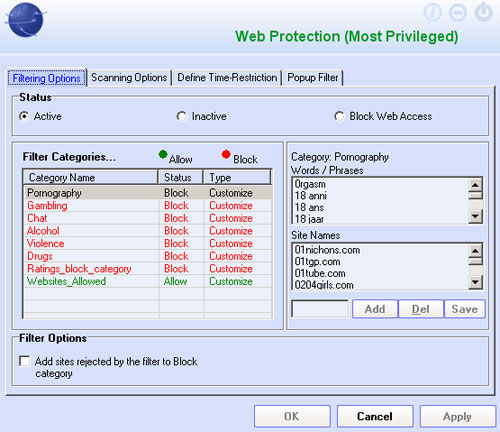Click the power icon in the header
Screen dimensions: 500x432
click(483, 12)
